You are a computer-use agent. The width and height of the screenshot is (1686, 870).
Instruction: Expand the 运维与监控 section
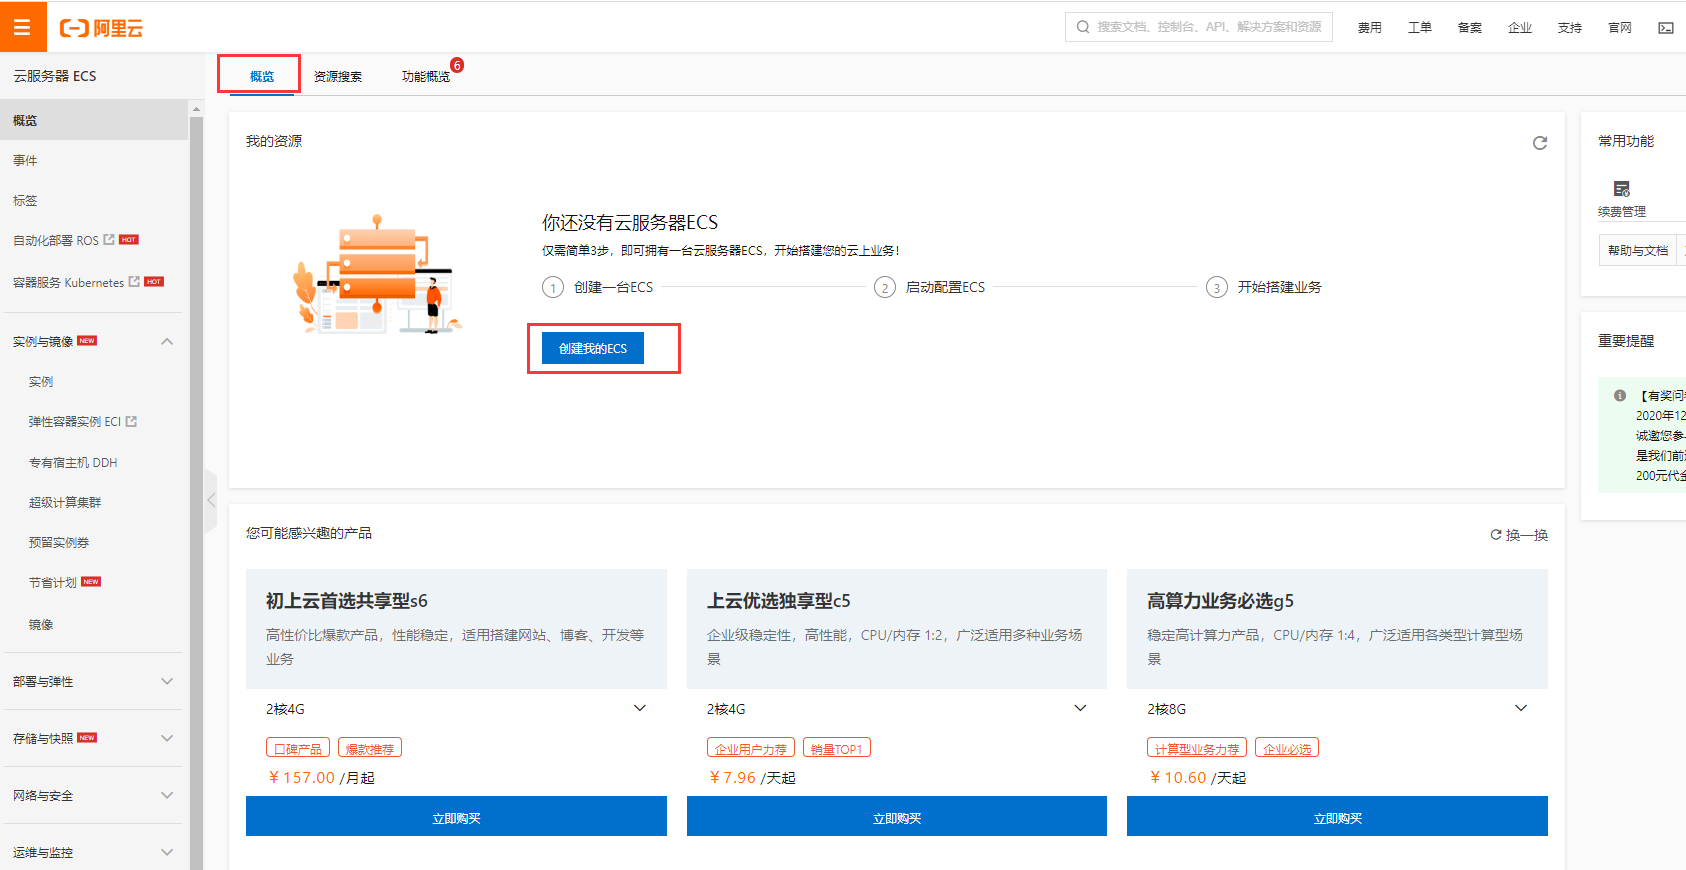click(167, 853)
